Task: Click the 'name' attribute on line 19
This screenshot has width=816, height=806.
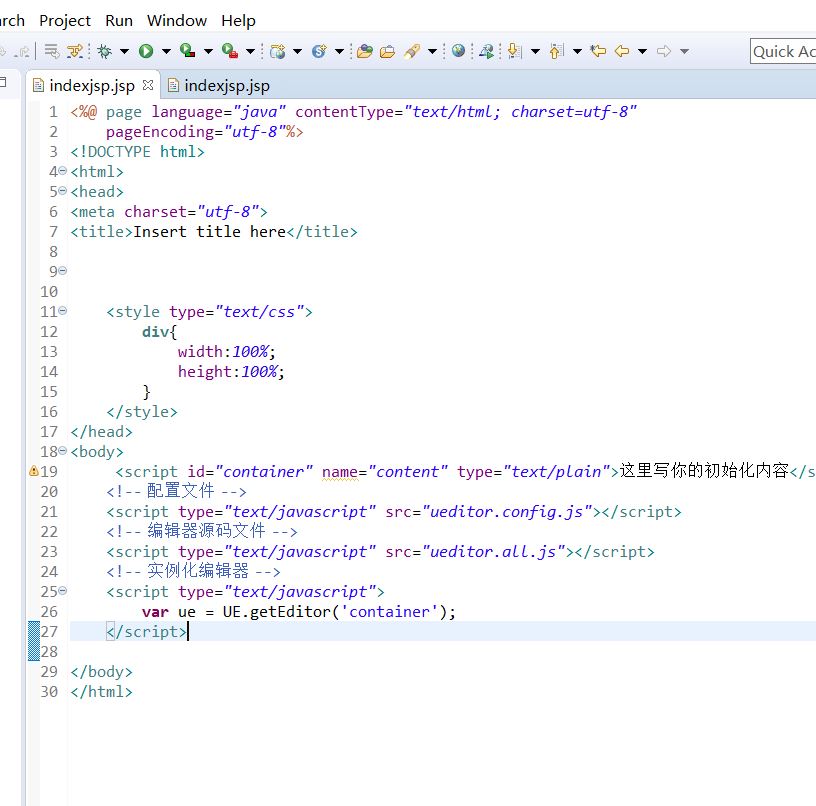Action: click(340, 472)
